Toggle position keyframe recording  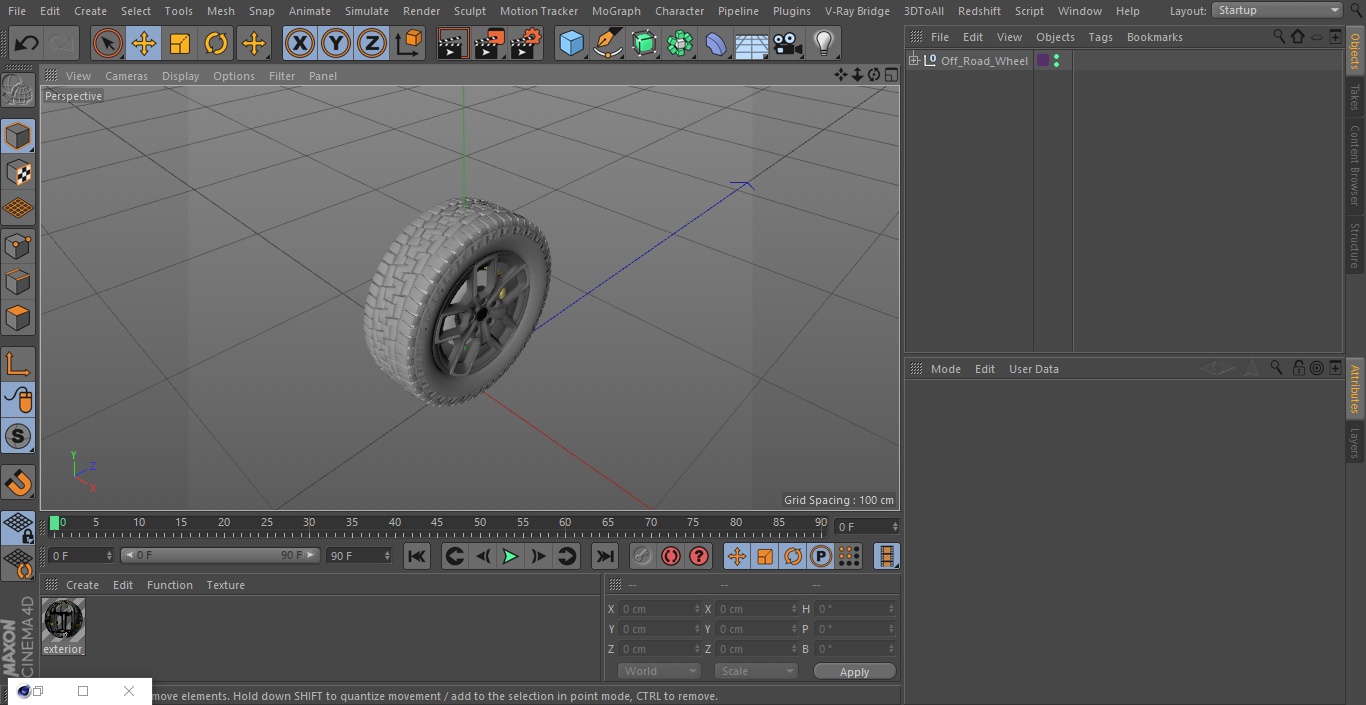737,556
